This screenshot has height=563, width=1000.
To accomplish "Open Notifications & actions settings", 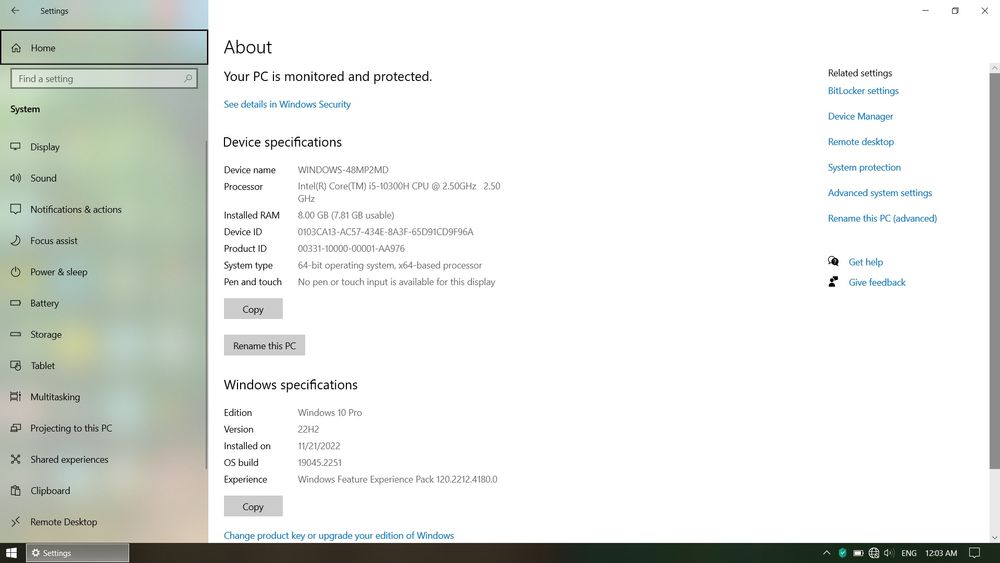I will (x=104, y=209).
